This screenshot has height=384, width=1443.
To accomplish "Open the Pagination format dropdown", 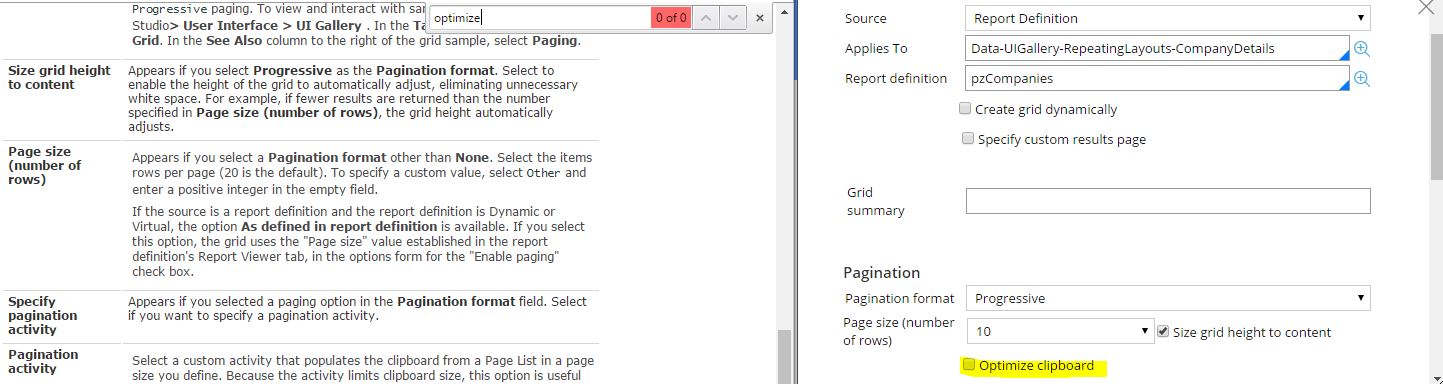I will pos(1167,298).
